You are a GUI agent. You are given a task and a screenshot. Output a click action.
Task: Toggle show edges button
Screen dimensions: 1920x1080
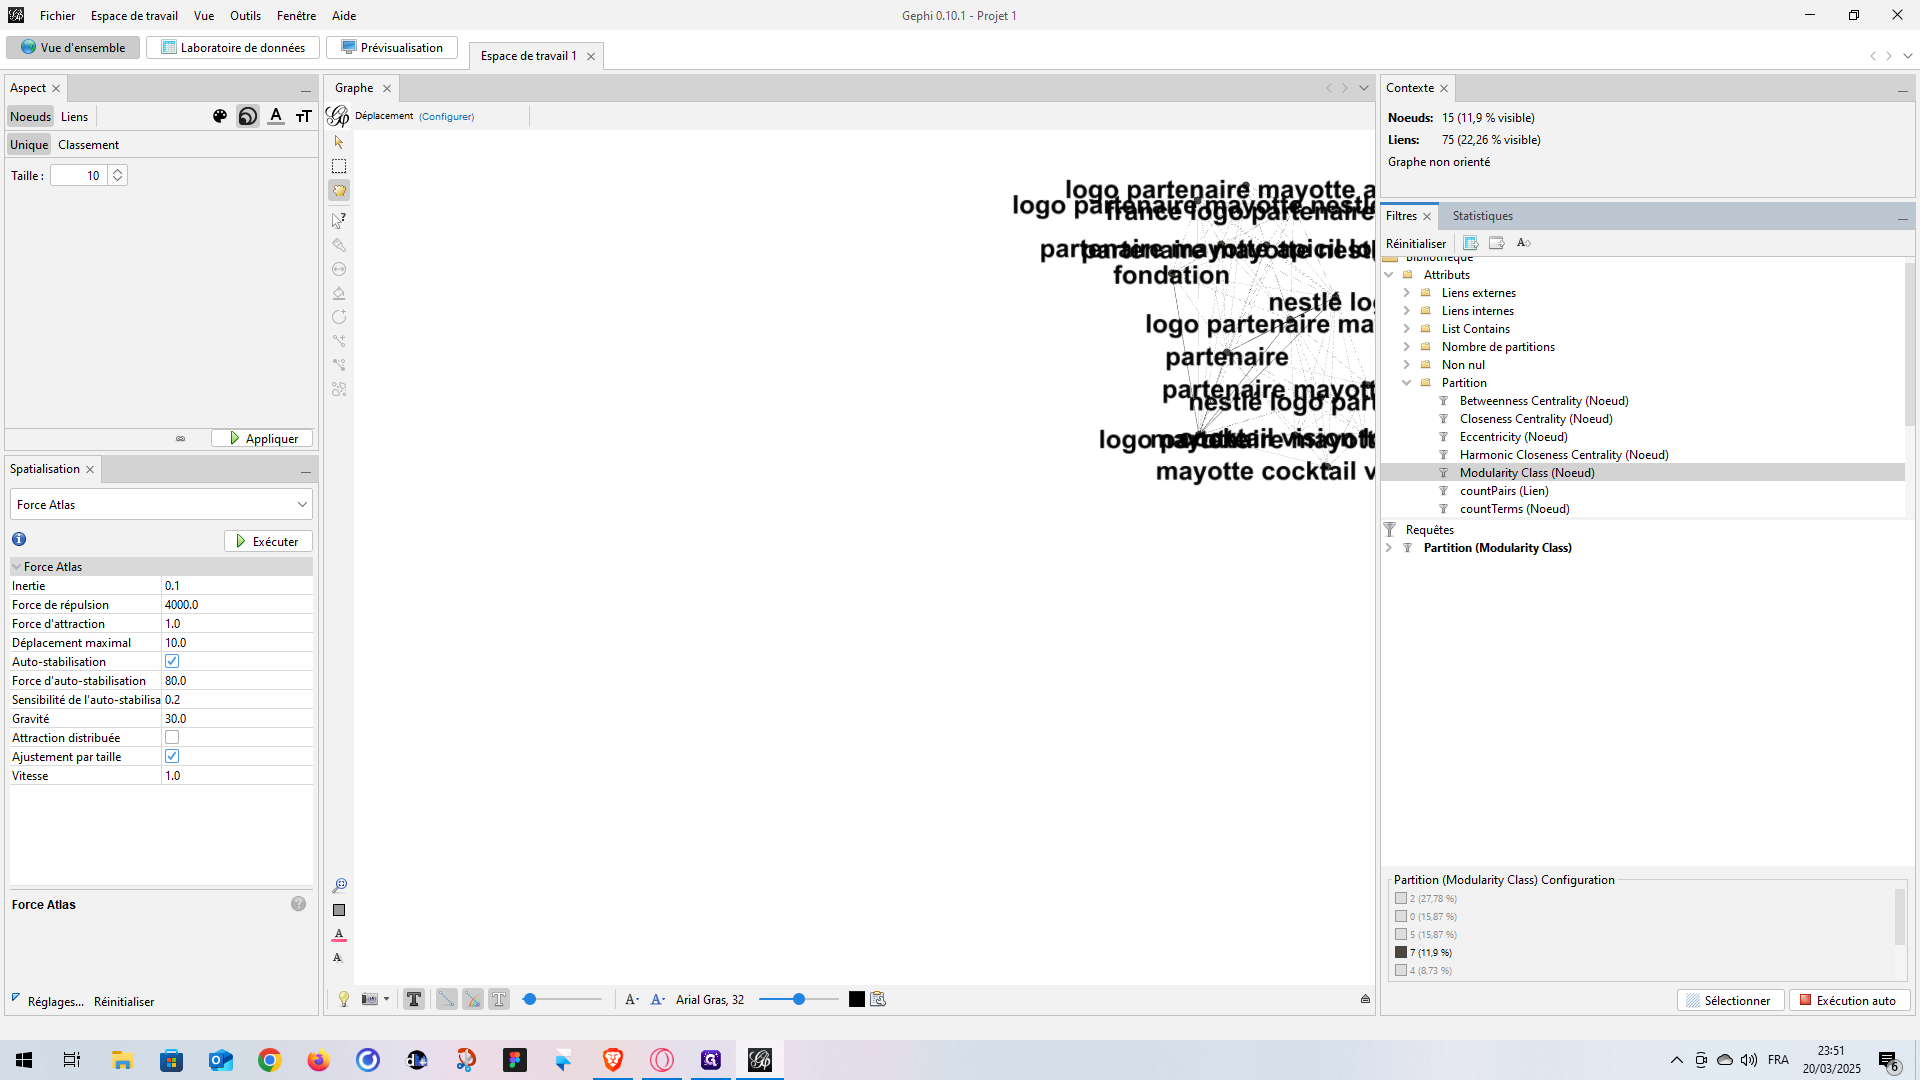click(447, 999)
